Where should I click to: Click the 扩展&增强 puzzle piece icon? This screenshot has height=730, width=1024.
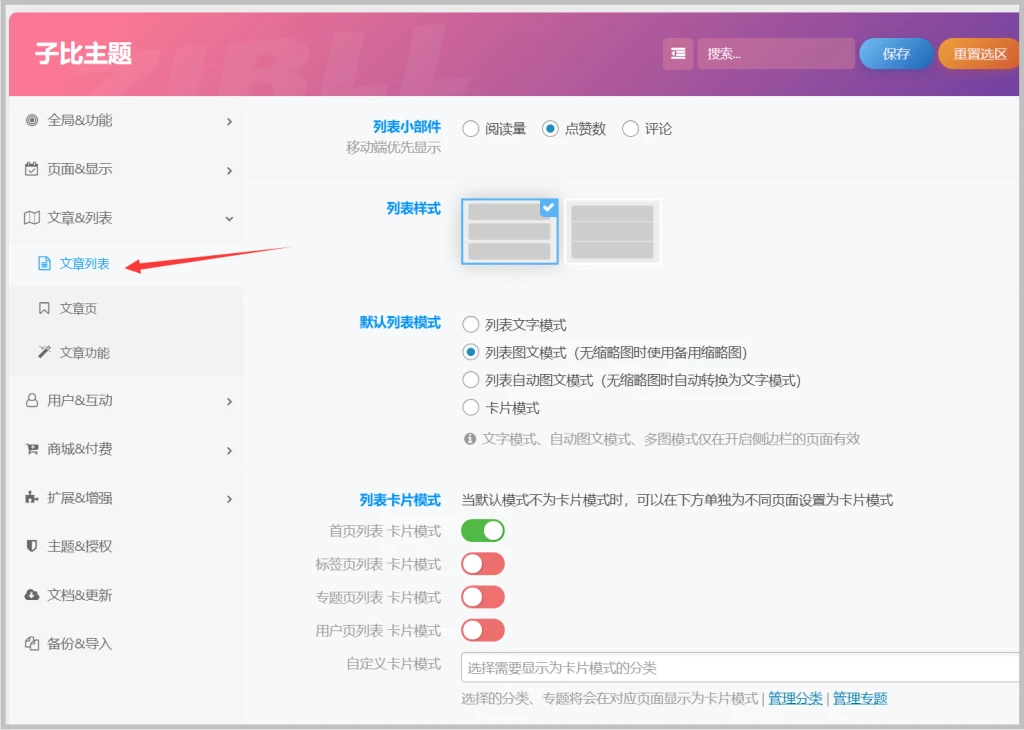tap(31, 498)
